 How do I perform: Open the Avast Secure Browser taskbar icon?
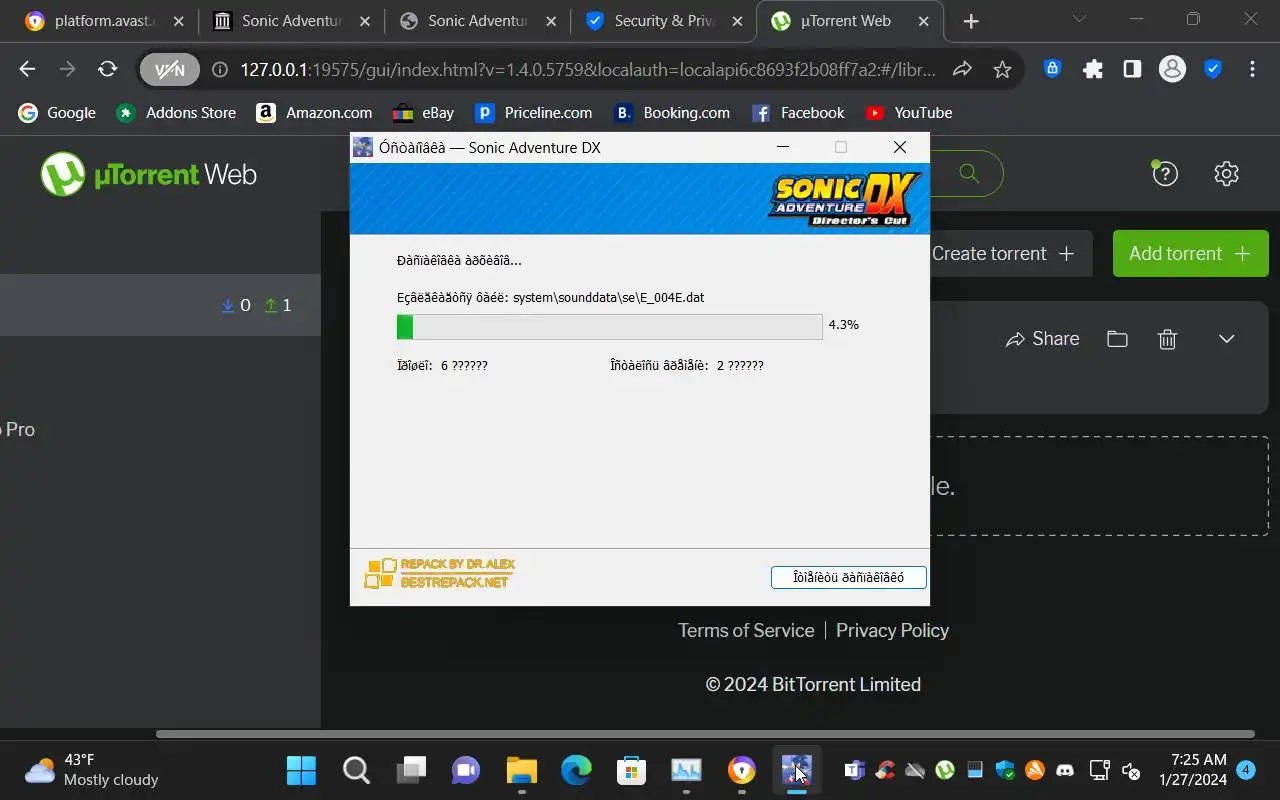click(x=741, y=770)
